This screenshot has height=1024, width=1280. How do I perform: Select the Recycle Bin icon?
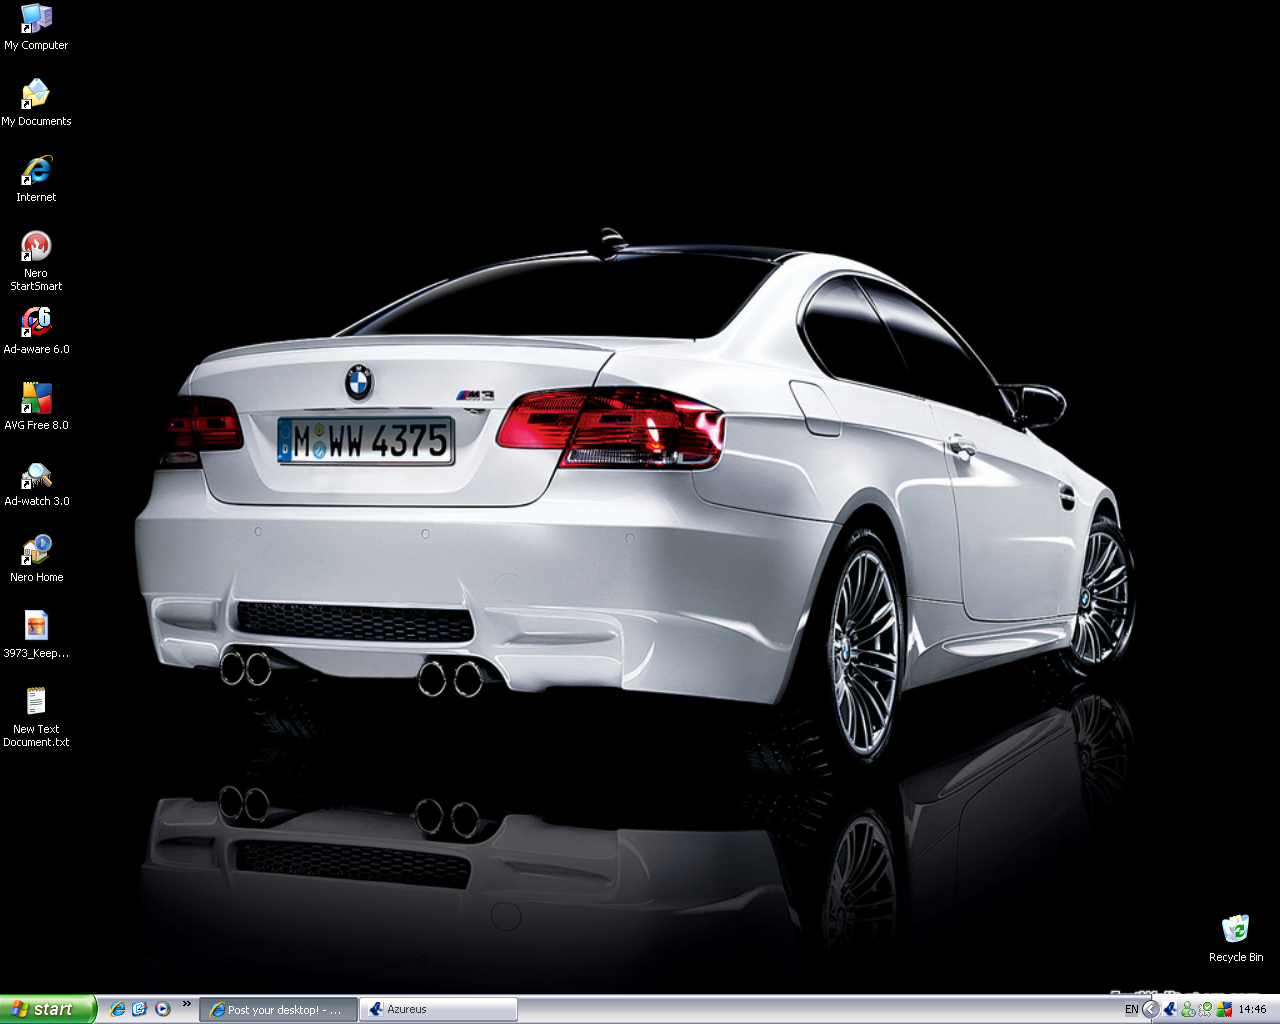click(x=1236, y=940)
